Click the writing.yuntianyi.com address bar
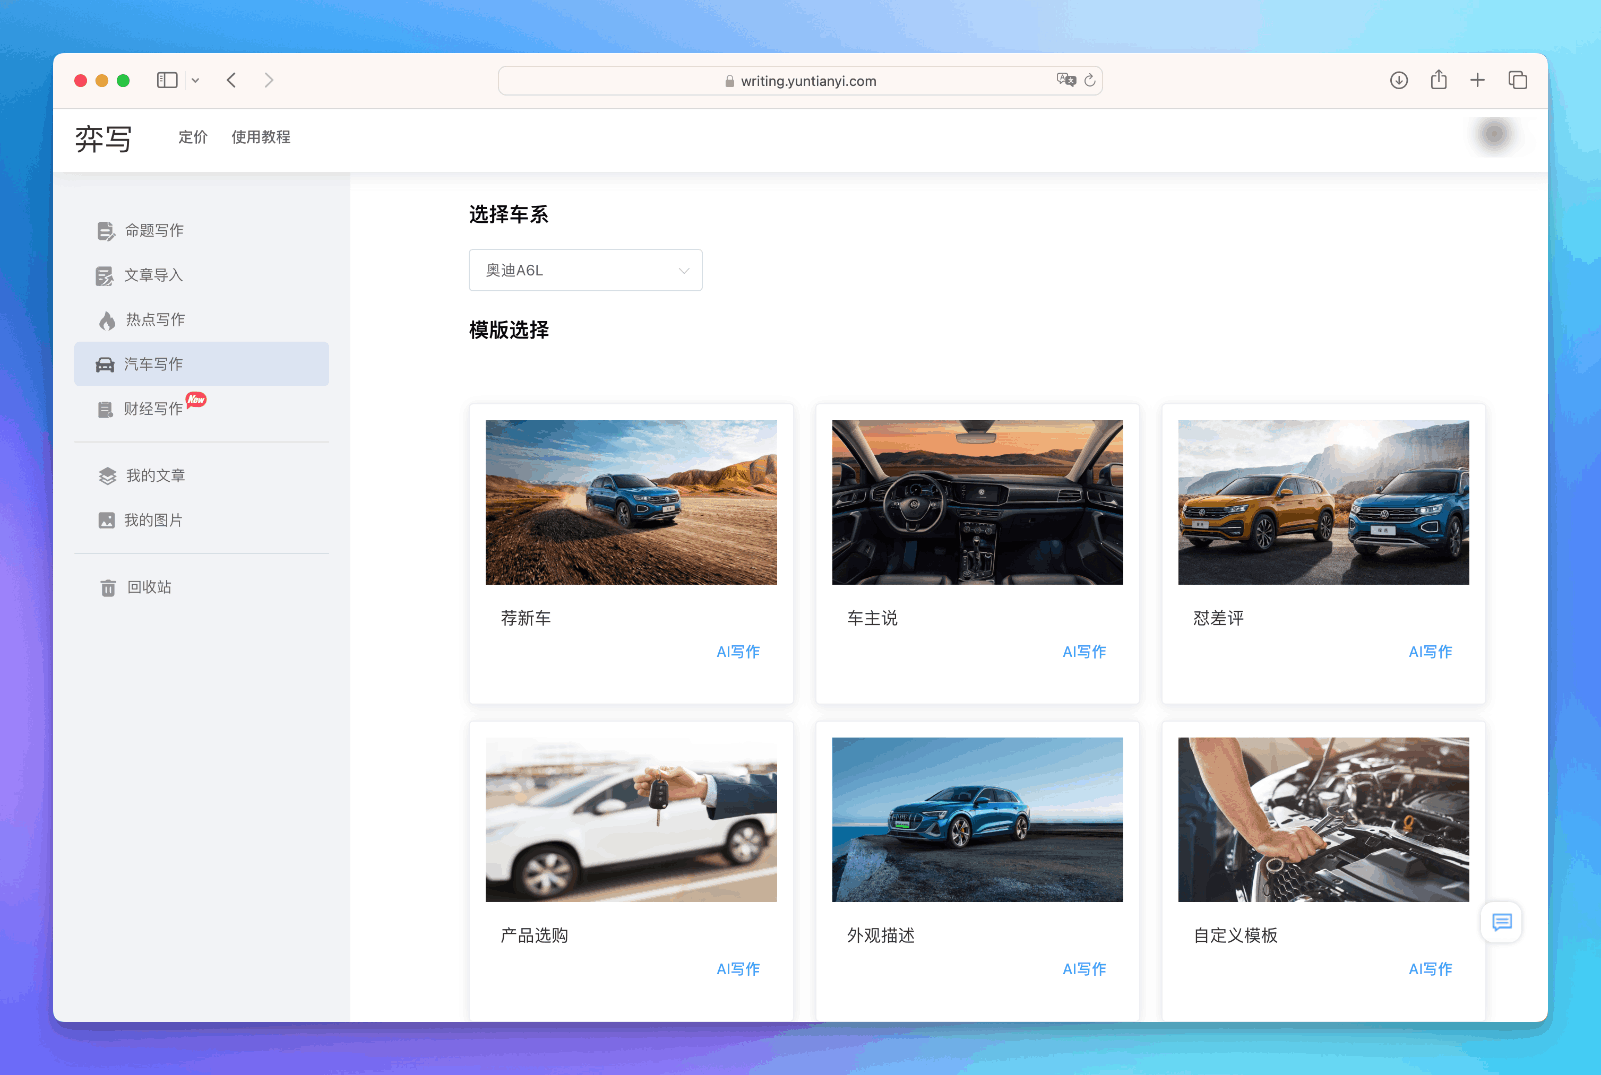This screenshot has height=1075, width=1601. [x=800, y=81]
